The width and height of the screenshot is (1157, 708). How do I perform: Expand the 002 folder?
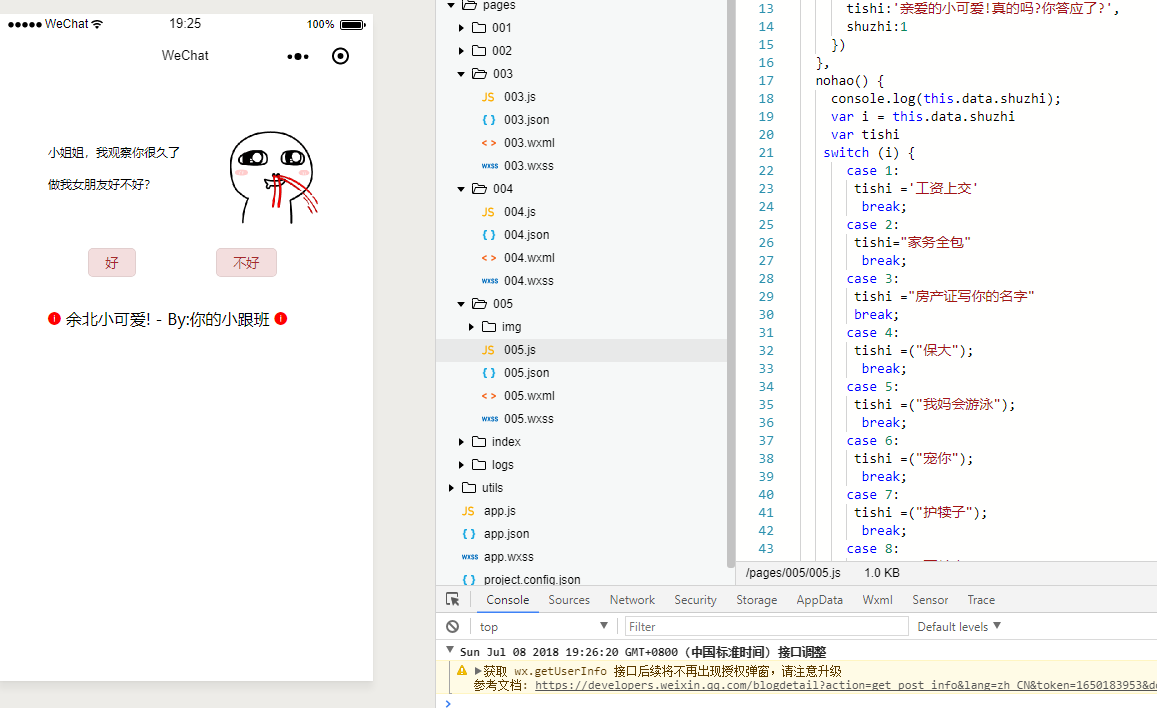(x=461, y=51)
